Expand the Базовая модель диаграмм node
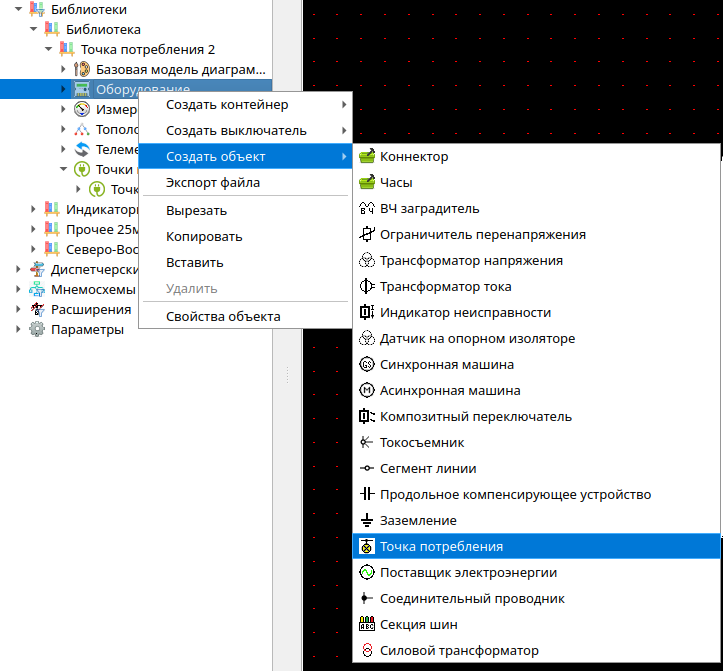 (63, 69)
